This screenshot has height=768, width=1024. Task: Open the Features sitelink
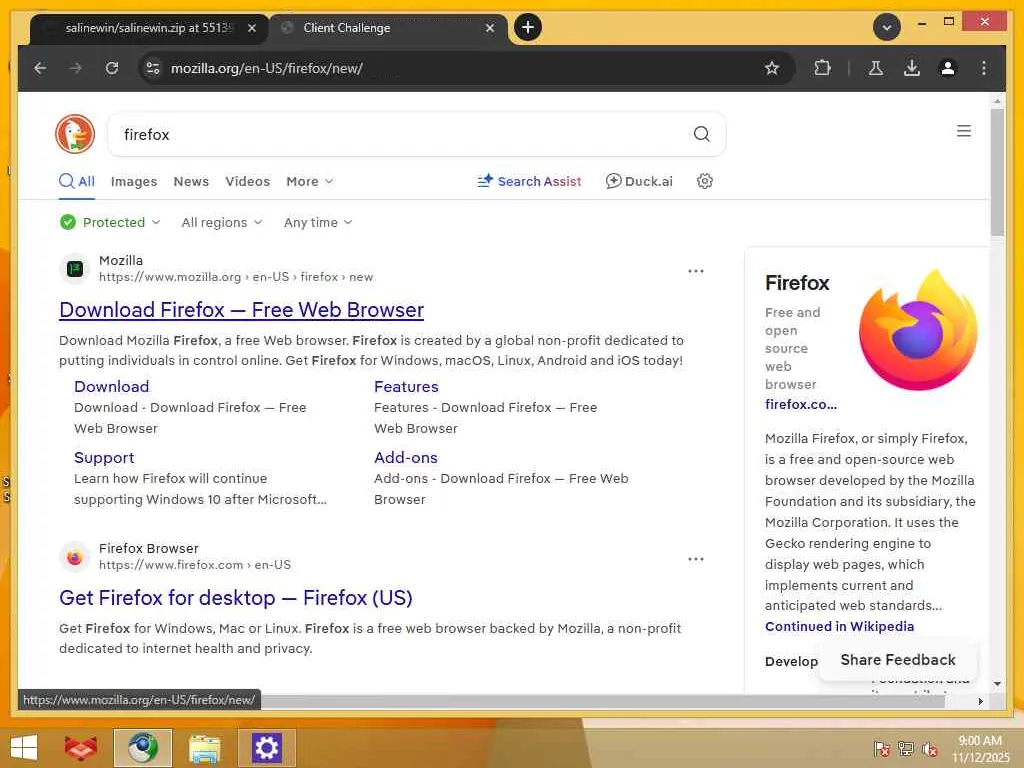406,387
